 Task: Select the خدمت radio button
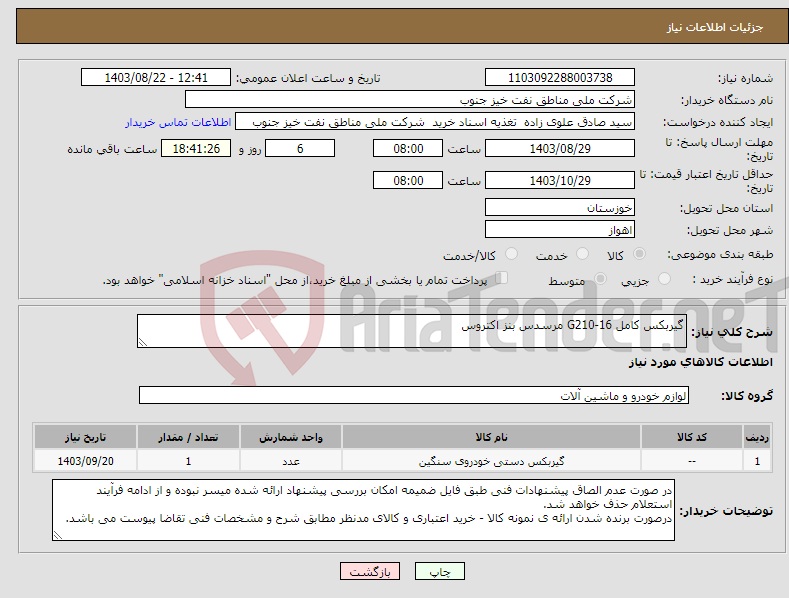(582, 254)
